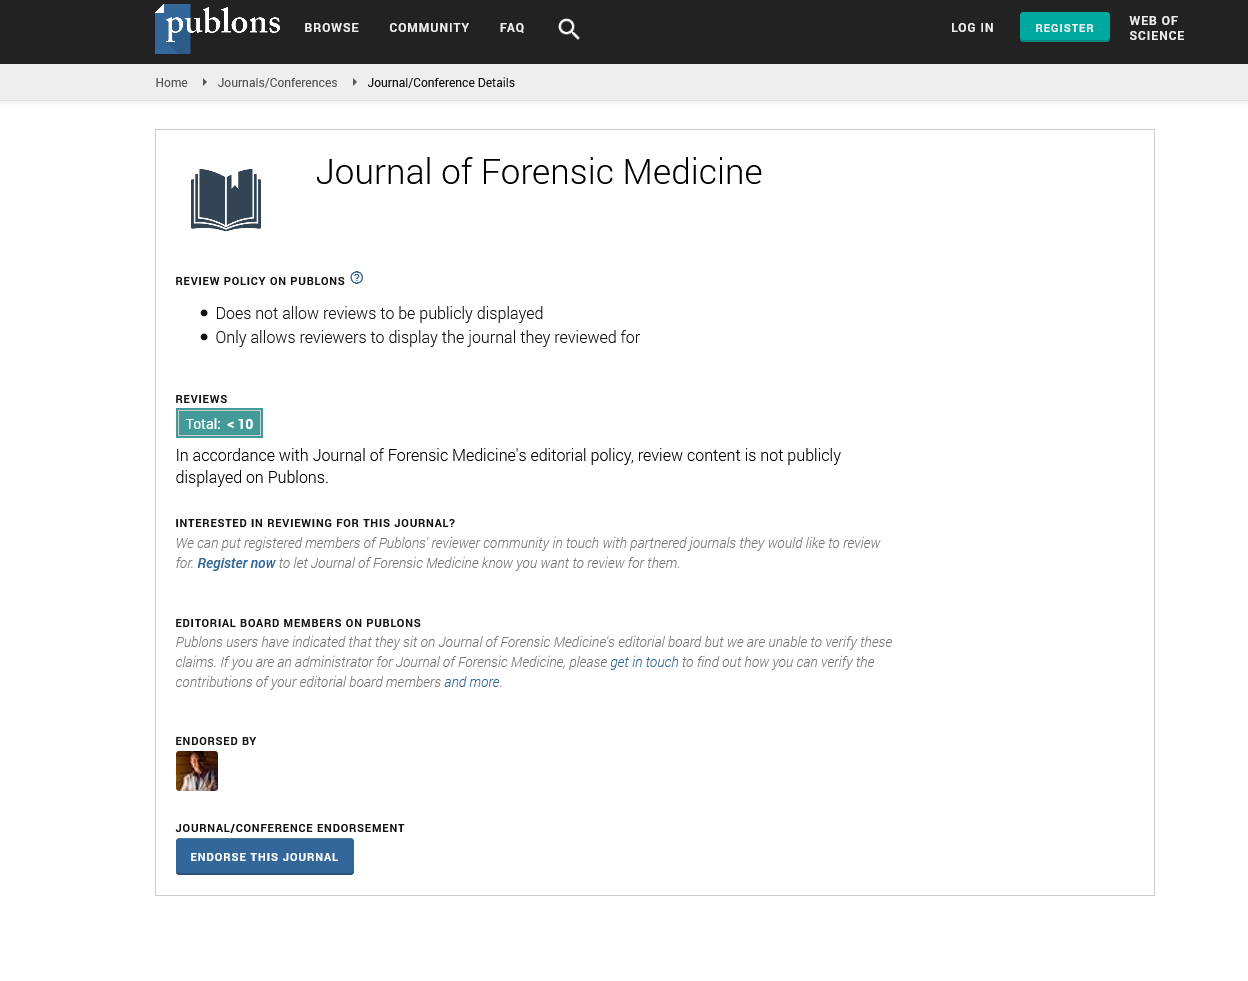Click the Journal of Forensic Medicine title

[539, 172]
